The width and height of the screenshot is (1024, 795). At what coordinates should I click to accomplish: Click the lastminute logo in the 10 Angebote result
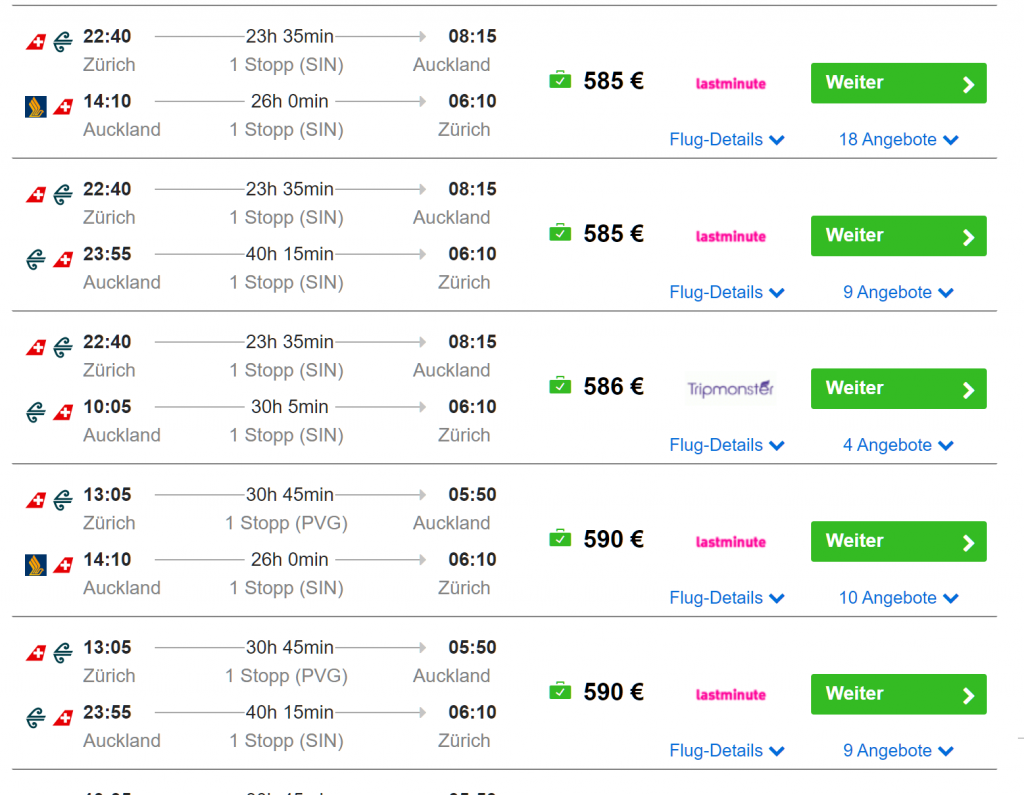click(x=730, y=542)
